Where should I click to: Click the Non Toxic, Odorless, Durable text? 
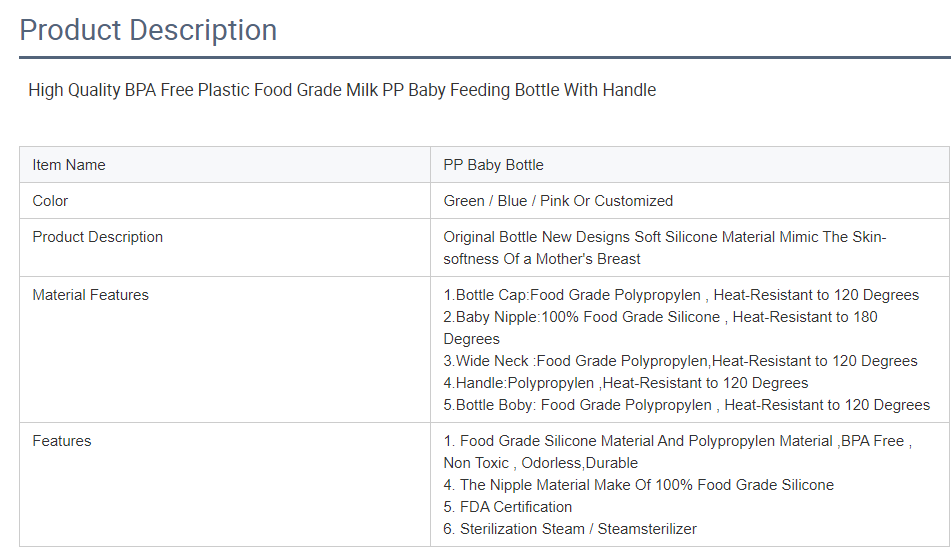coord(540,463)
